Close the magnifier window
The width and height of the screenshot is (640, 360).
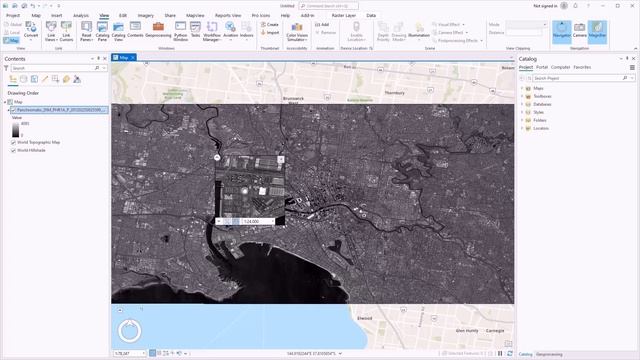(x=281, y=159)
